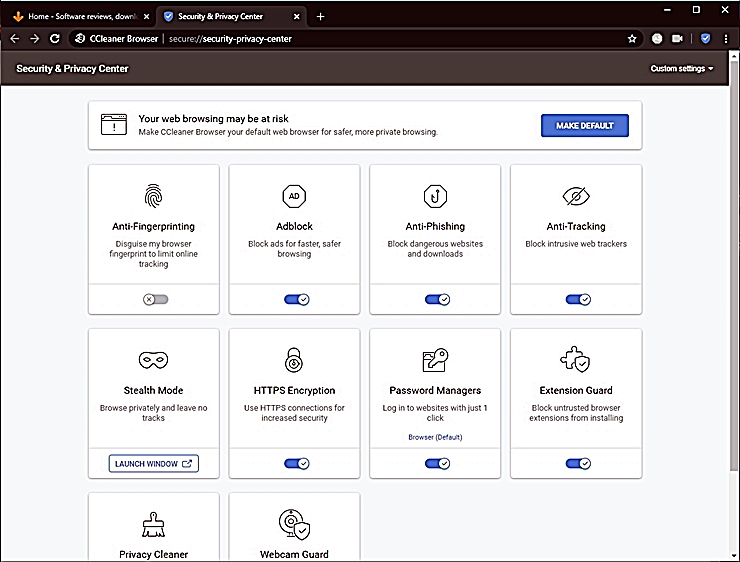Image resolution: width=740 pixels, height=562 pixels.
Task: Click the CCleaner Browser icon in address bar
Action: coord(80,39)
